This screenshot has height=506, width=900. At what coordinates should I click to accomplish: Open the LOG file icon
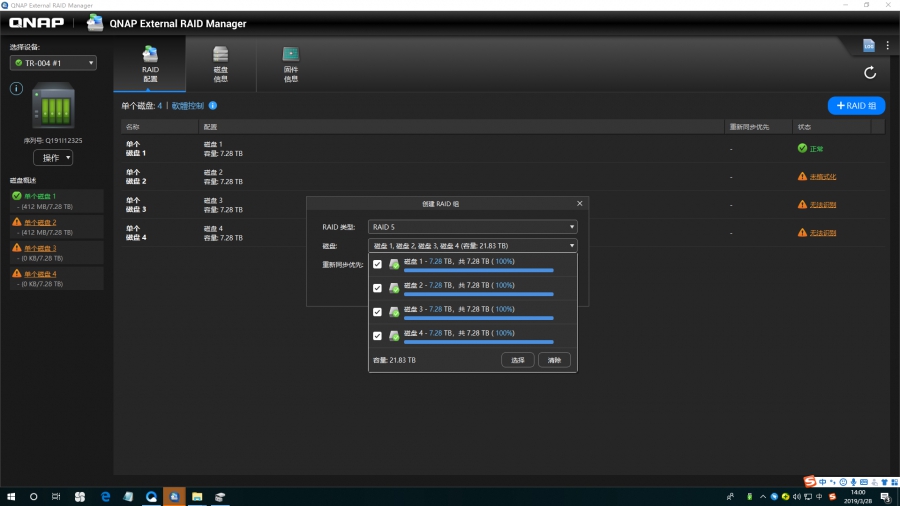tap(869, 46)
